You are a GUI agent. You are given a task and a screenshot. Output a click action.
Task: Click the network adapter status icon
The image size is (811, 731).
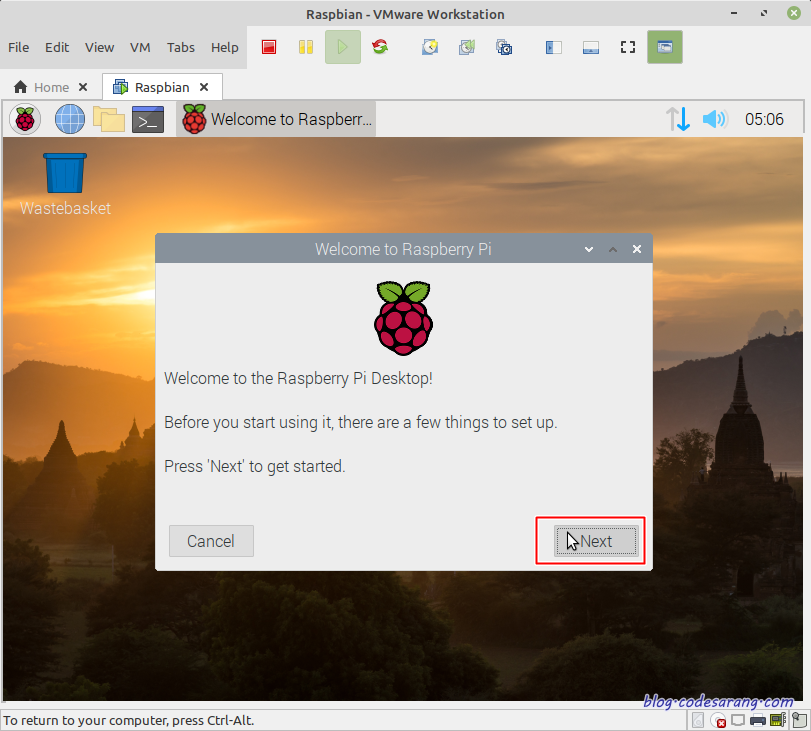click(x=738, y=720)
